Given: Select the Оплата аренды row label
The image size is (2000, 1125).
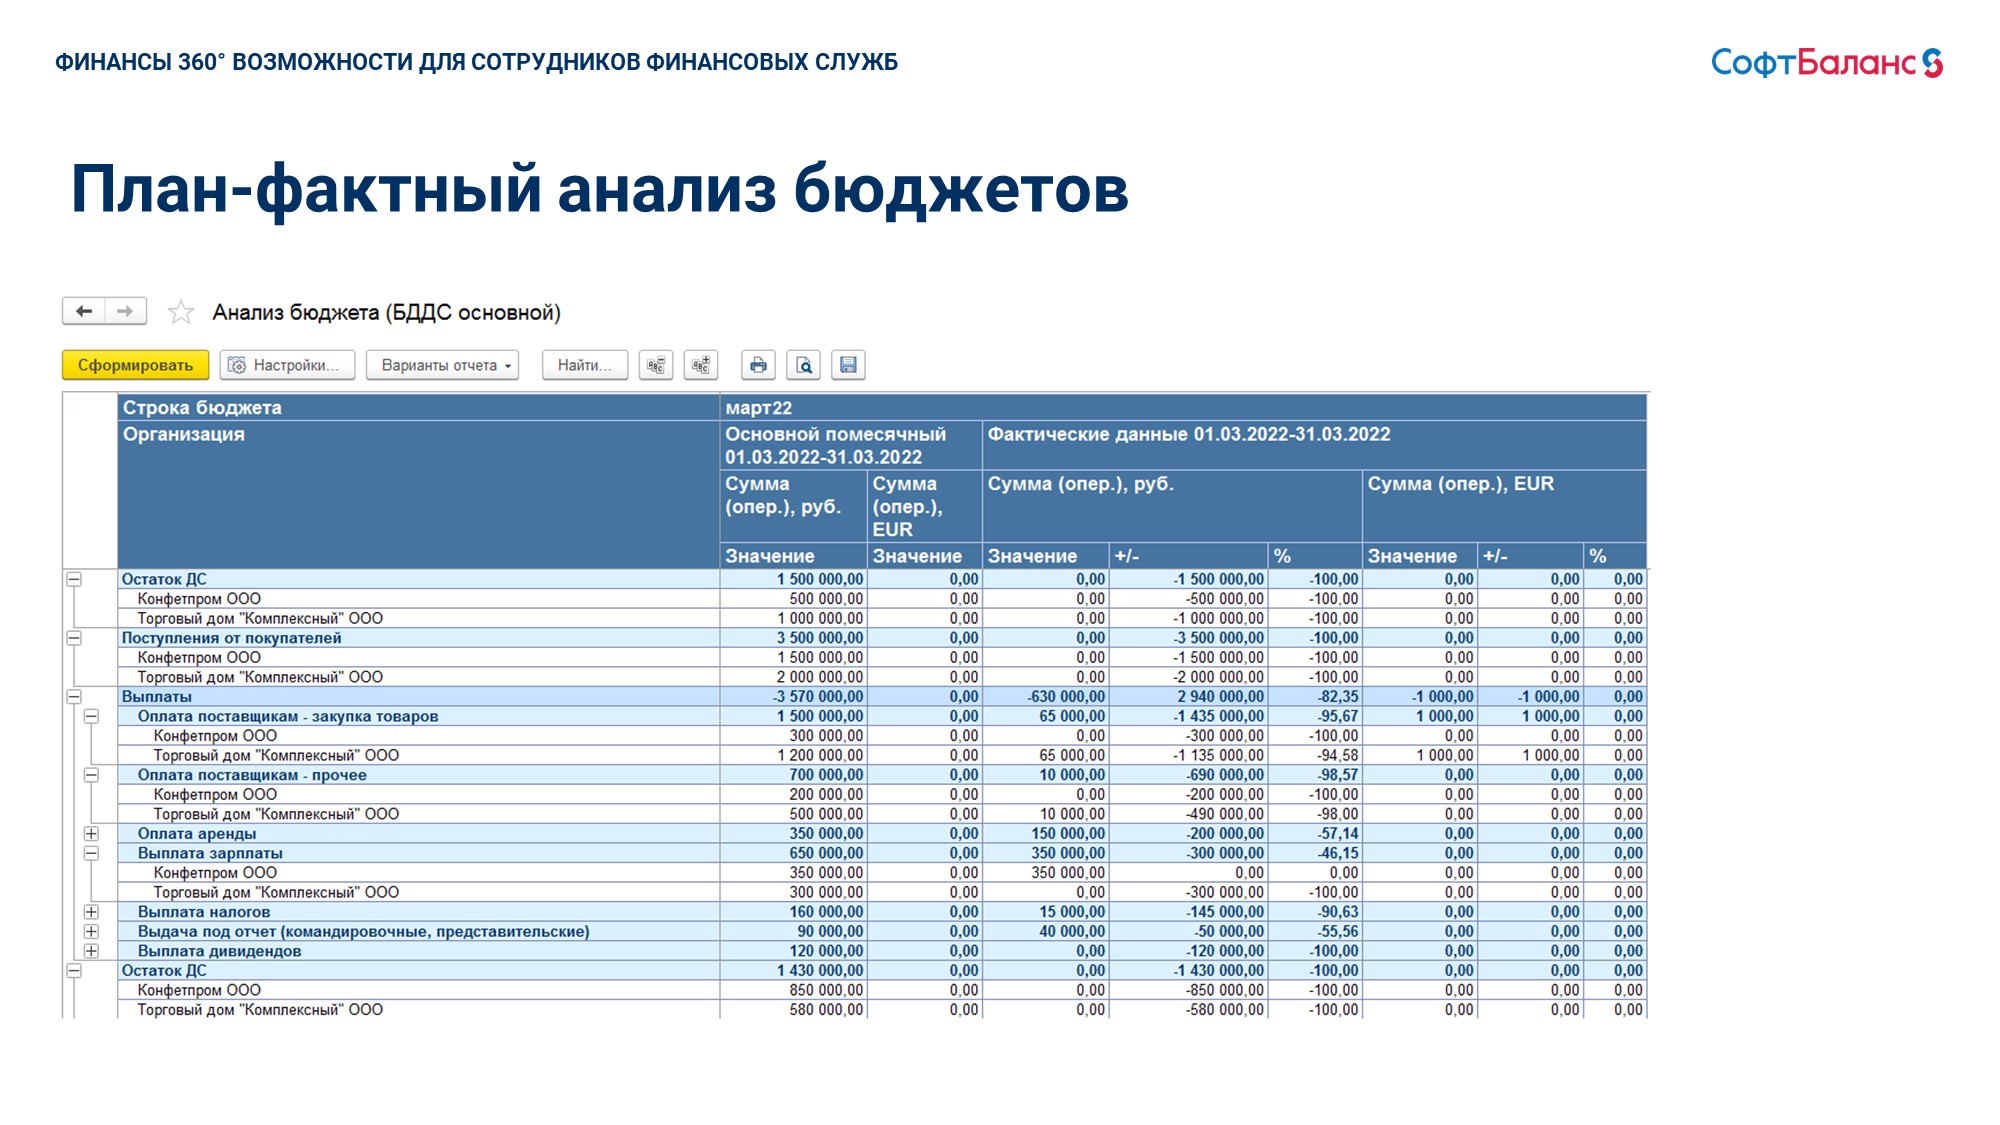Looking at the screenshot, I should [197, 834].
